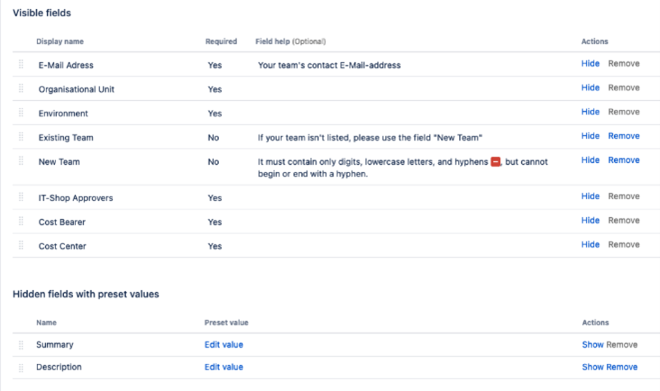This screenshot has height=391, width=660.
Task: Edit value for the Description preset
Action: (224, 367)
